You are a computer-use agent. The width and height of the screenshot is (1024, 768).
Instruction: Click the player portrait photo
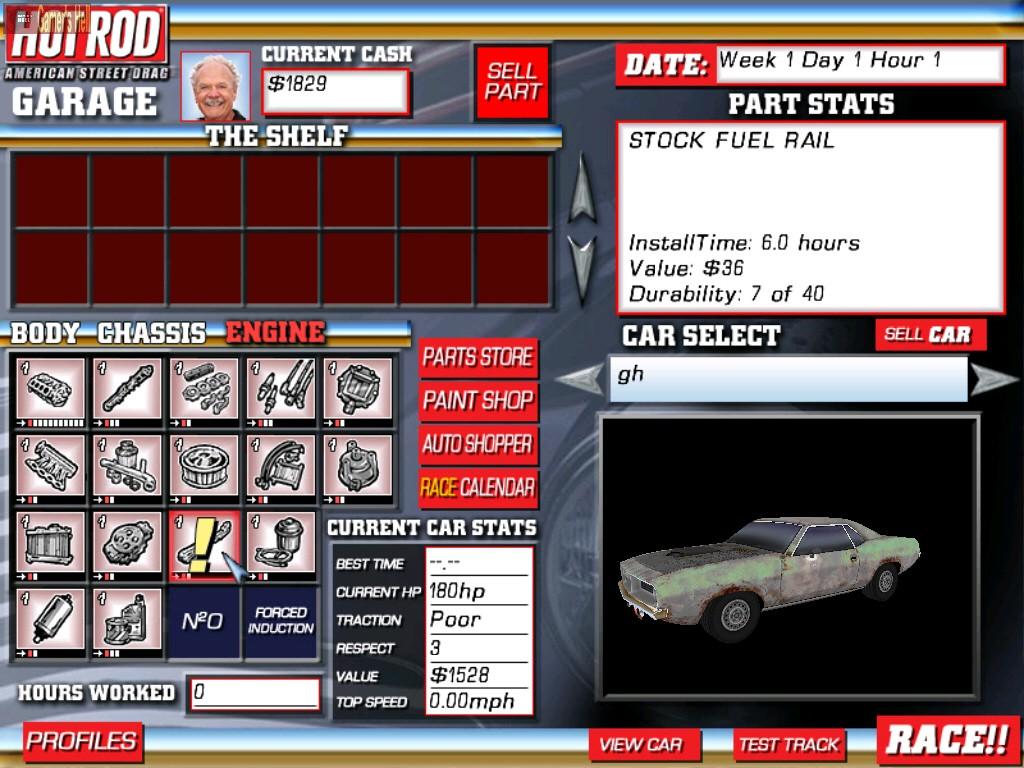216,86
